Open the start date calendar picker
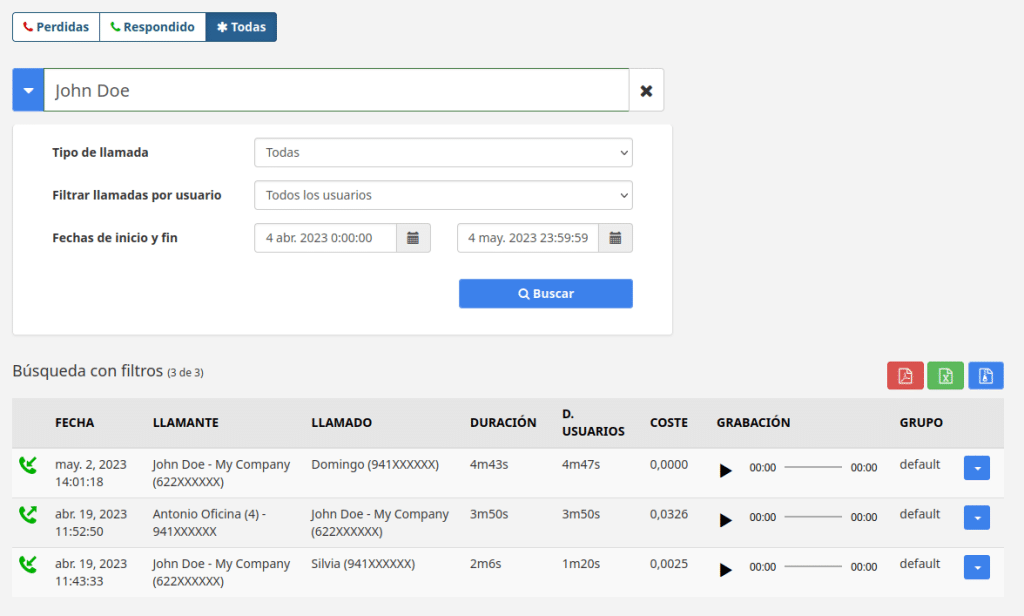The image size is (1024, 616). point(414,237)
